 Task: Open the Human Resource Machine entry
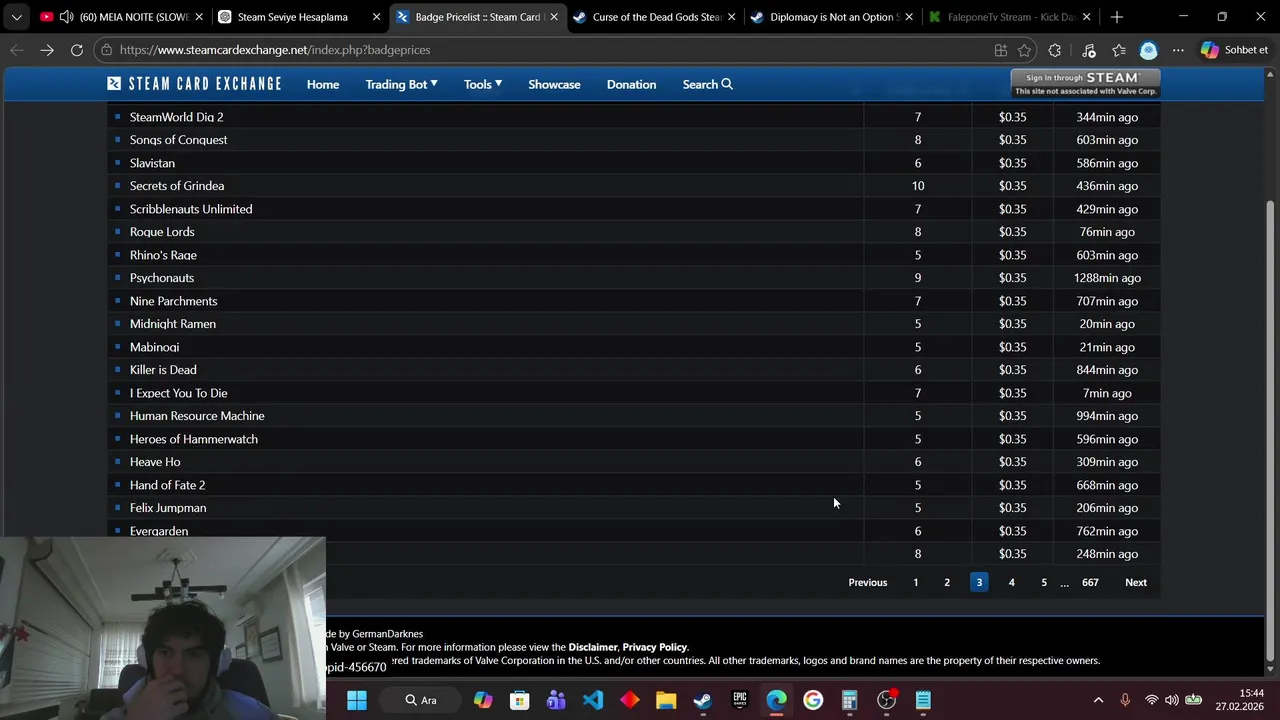click(x=197, y=416)
